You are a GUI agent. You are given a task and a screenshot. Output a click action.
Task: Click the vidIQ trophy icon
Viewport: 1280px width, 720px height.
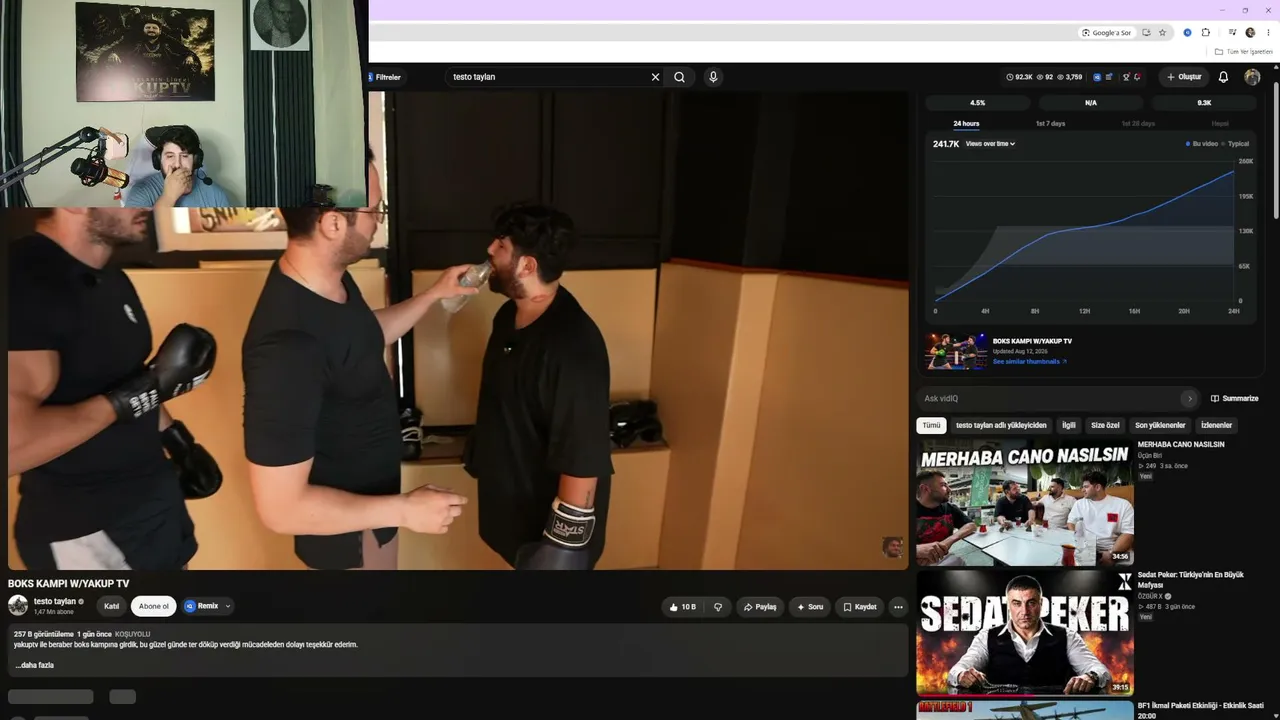[1126, 77]
